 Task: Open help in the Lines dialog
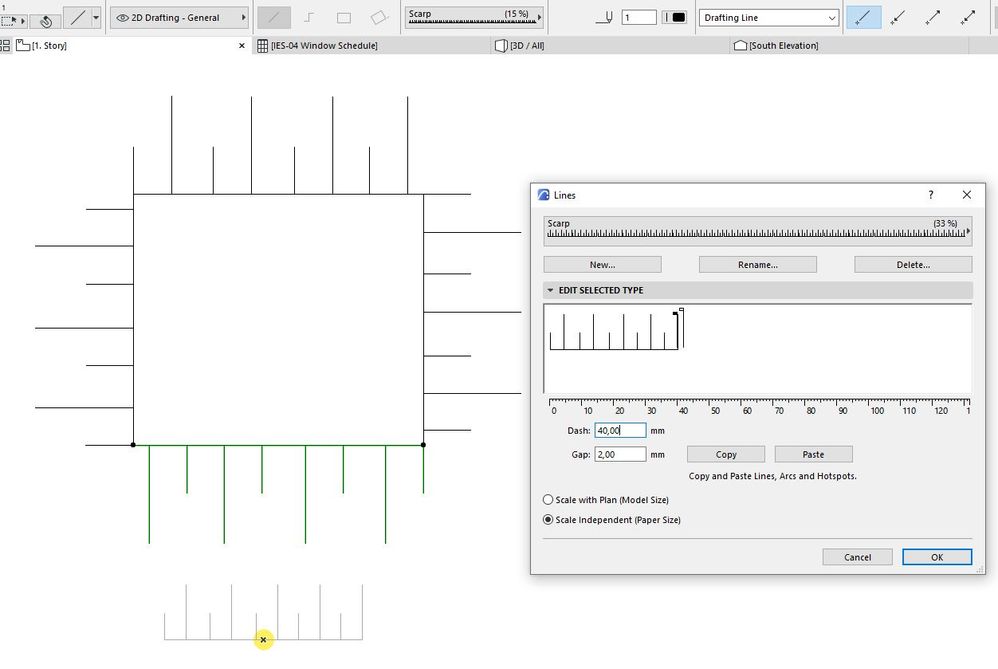(931, 195)
